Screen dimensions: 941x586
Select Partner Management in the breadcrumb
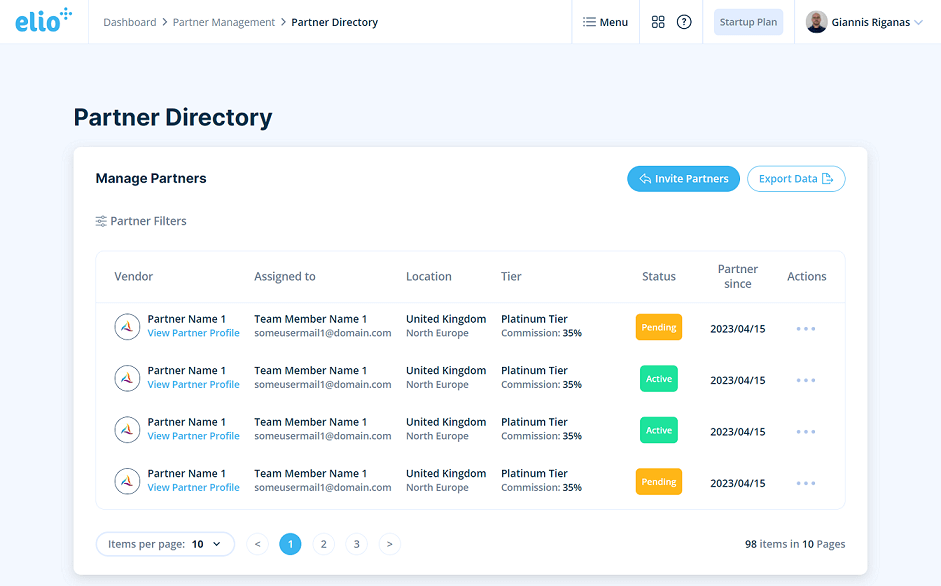click(x=222, y=21)
